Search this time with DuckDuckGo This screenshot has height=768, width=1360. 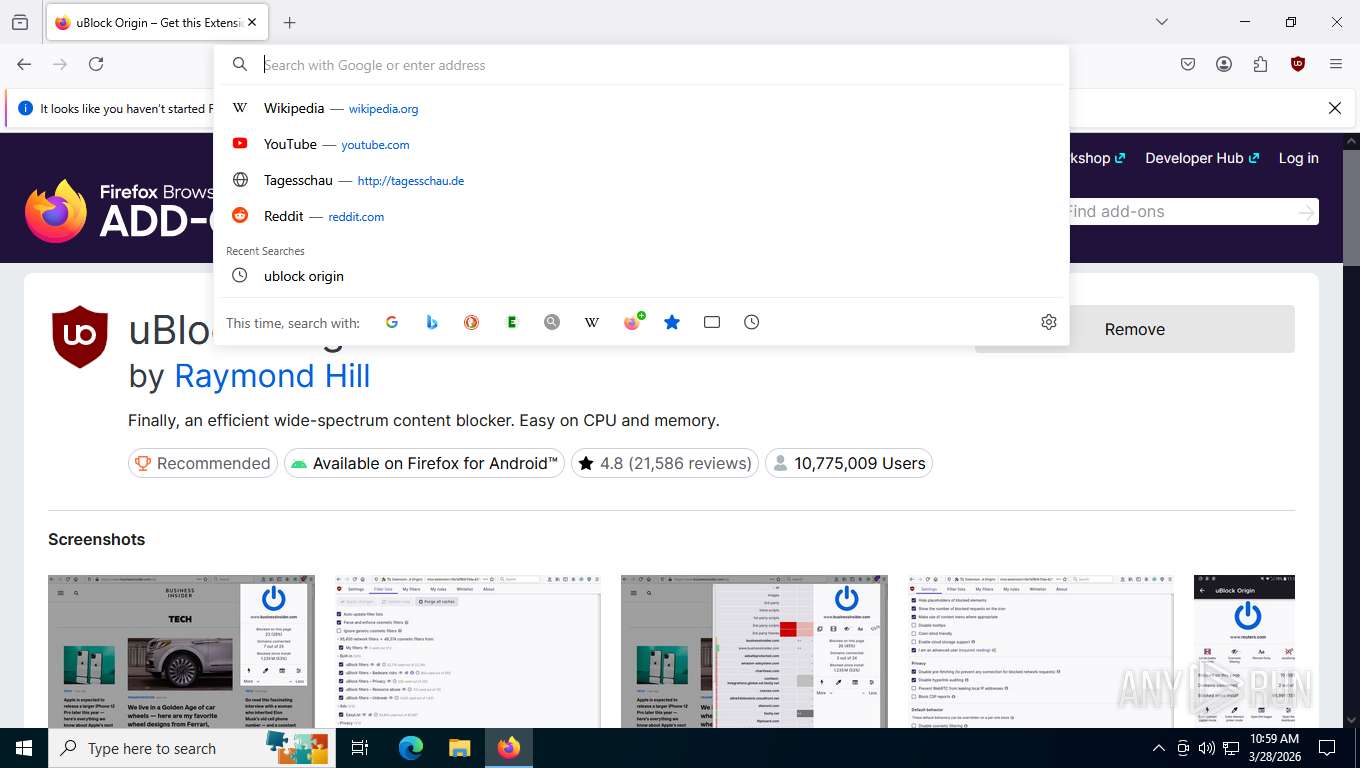[472, 322]
